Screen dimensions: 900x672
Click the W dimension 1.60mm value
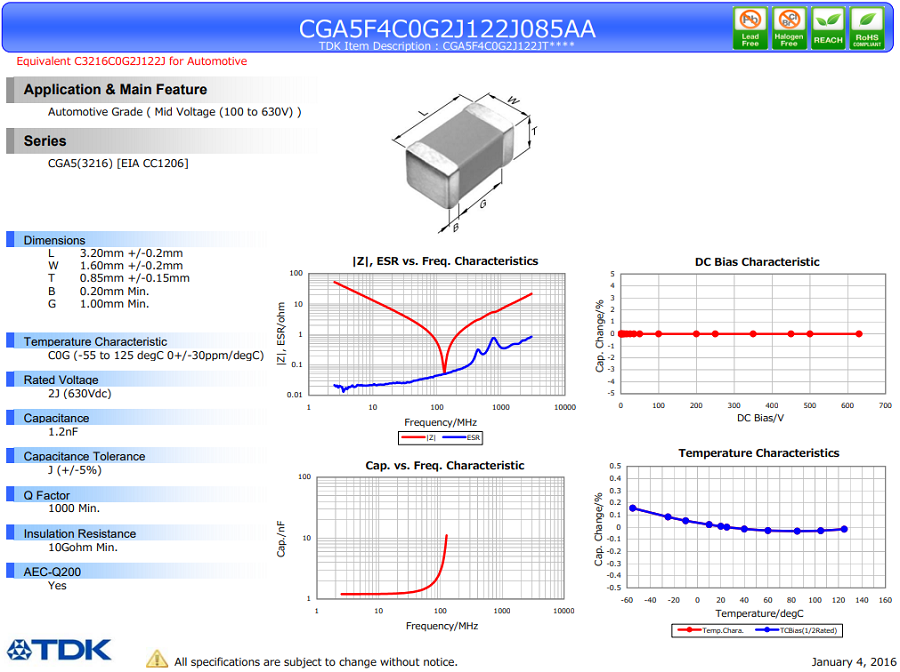tap(131, 266)
